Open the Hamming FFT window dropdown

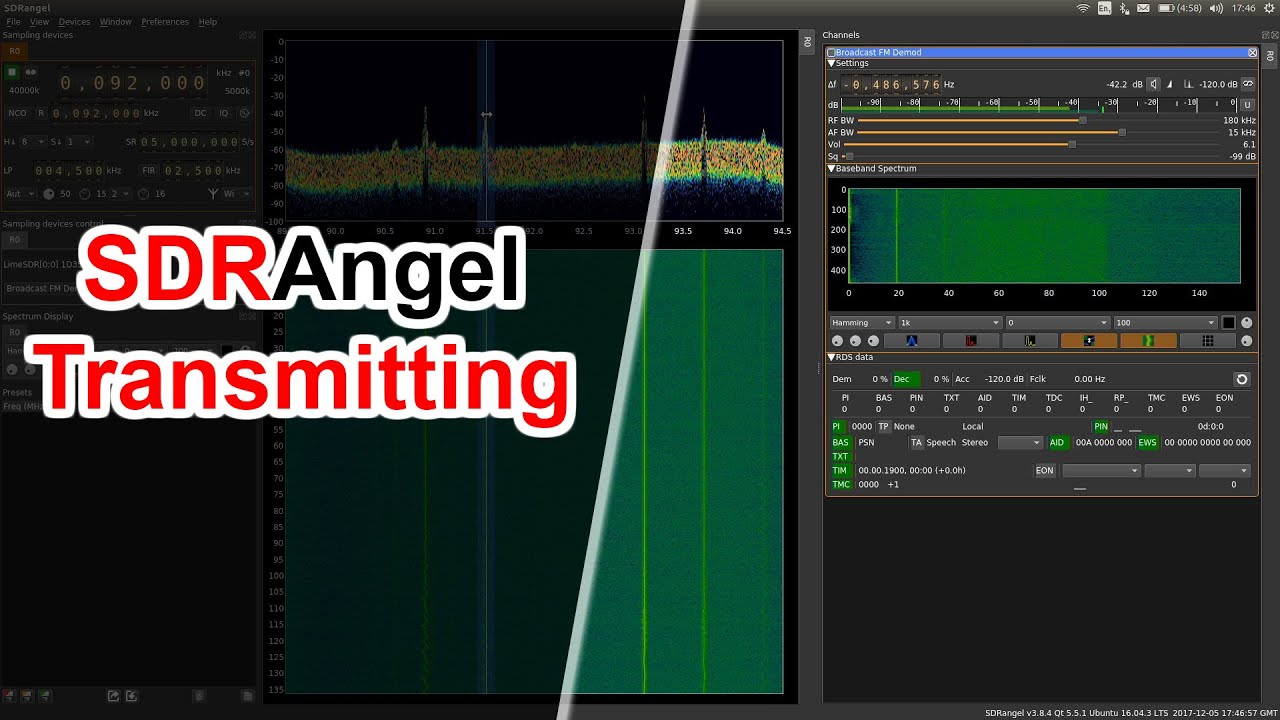[x=861, y=323]
